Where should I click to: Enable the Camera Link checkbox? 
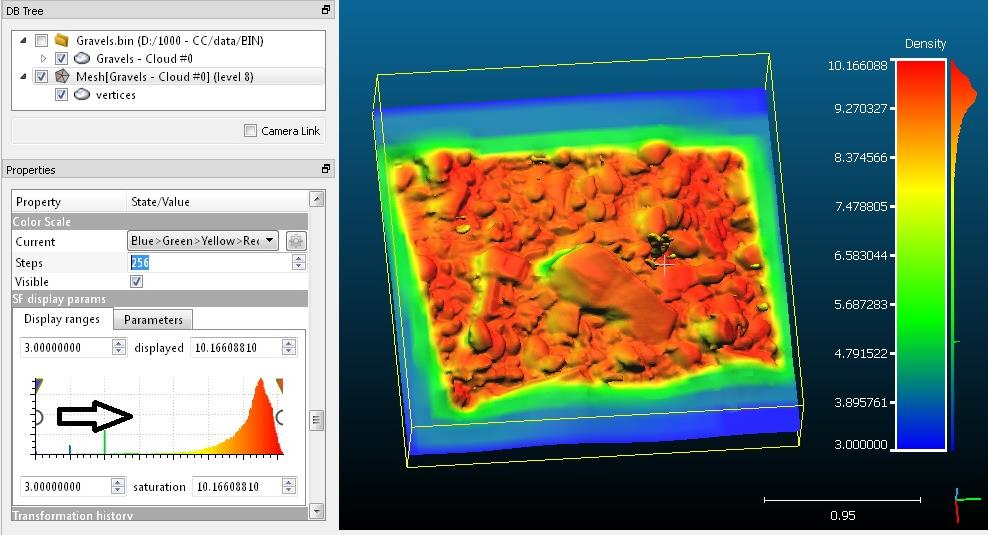tap(251, 131)
